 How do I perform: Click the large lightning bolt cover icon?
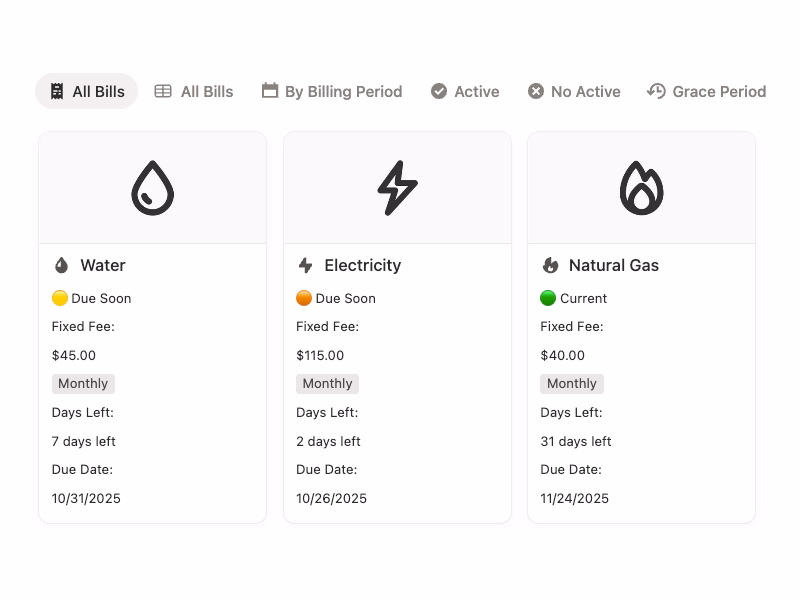click(x=397, y=188)
